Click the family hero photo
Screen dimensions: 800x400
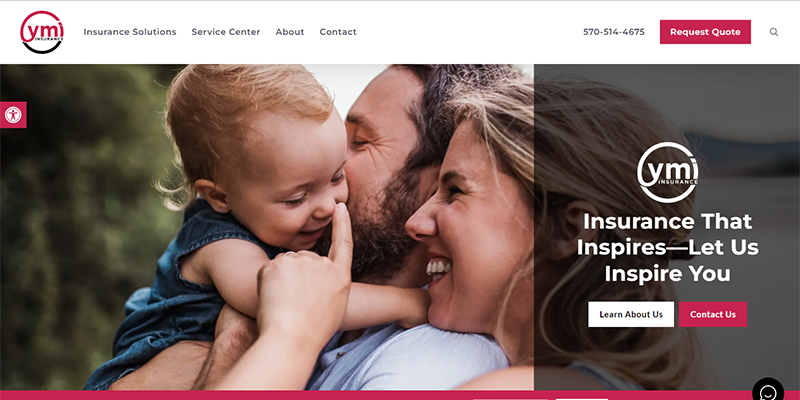point(267,227)
